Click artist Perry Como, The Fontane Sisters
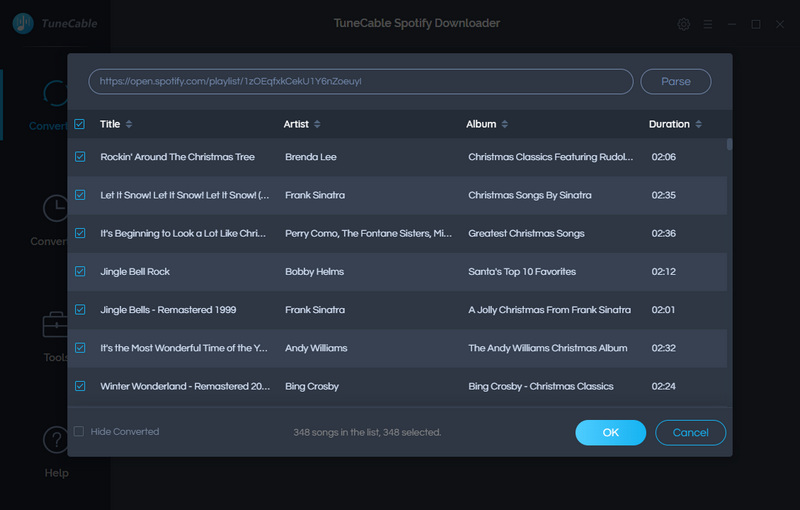This screenshot has height=510, width=800. point(368,233)
